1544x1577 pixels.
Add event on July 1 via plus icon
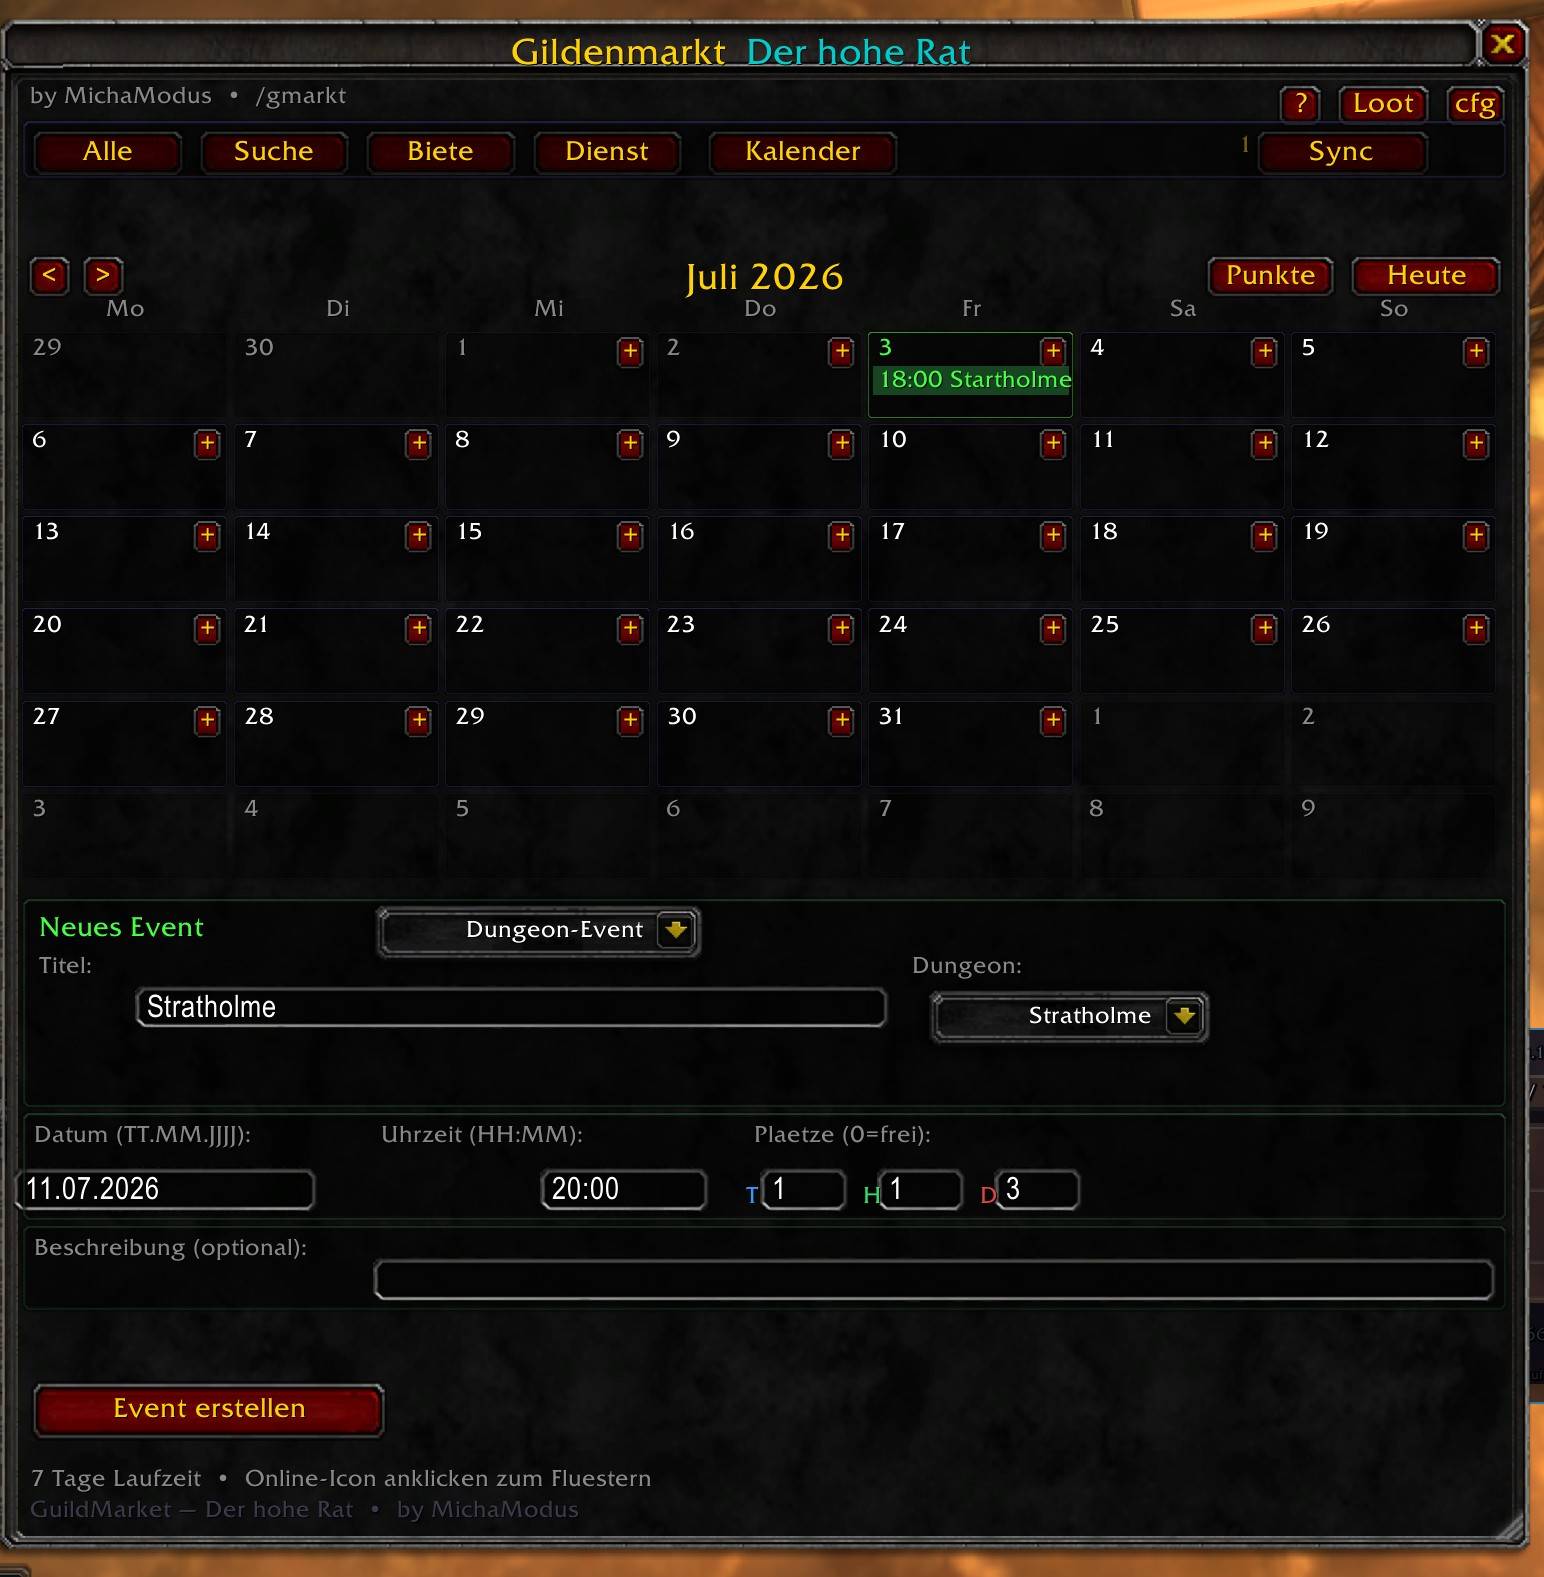click(630, 352)
